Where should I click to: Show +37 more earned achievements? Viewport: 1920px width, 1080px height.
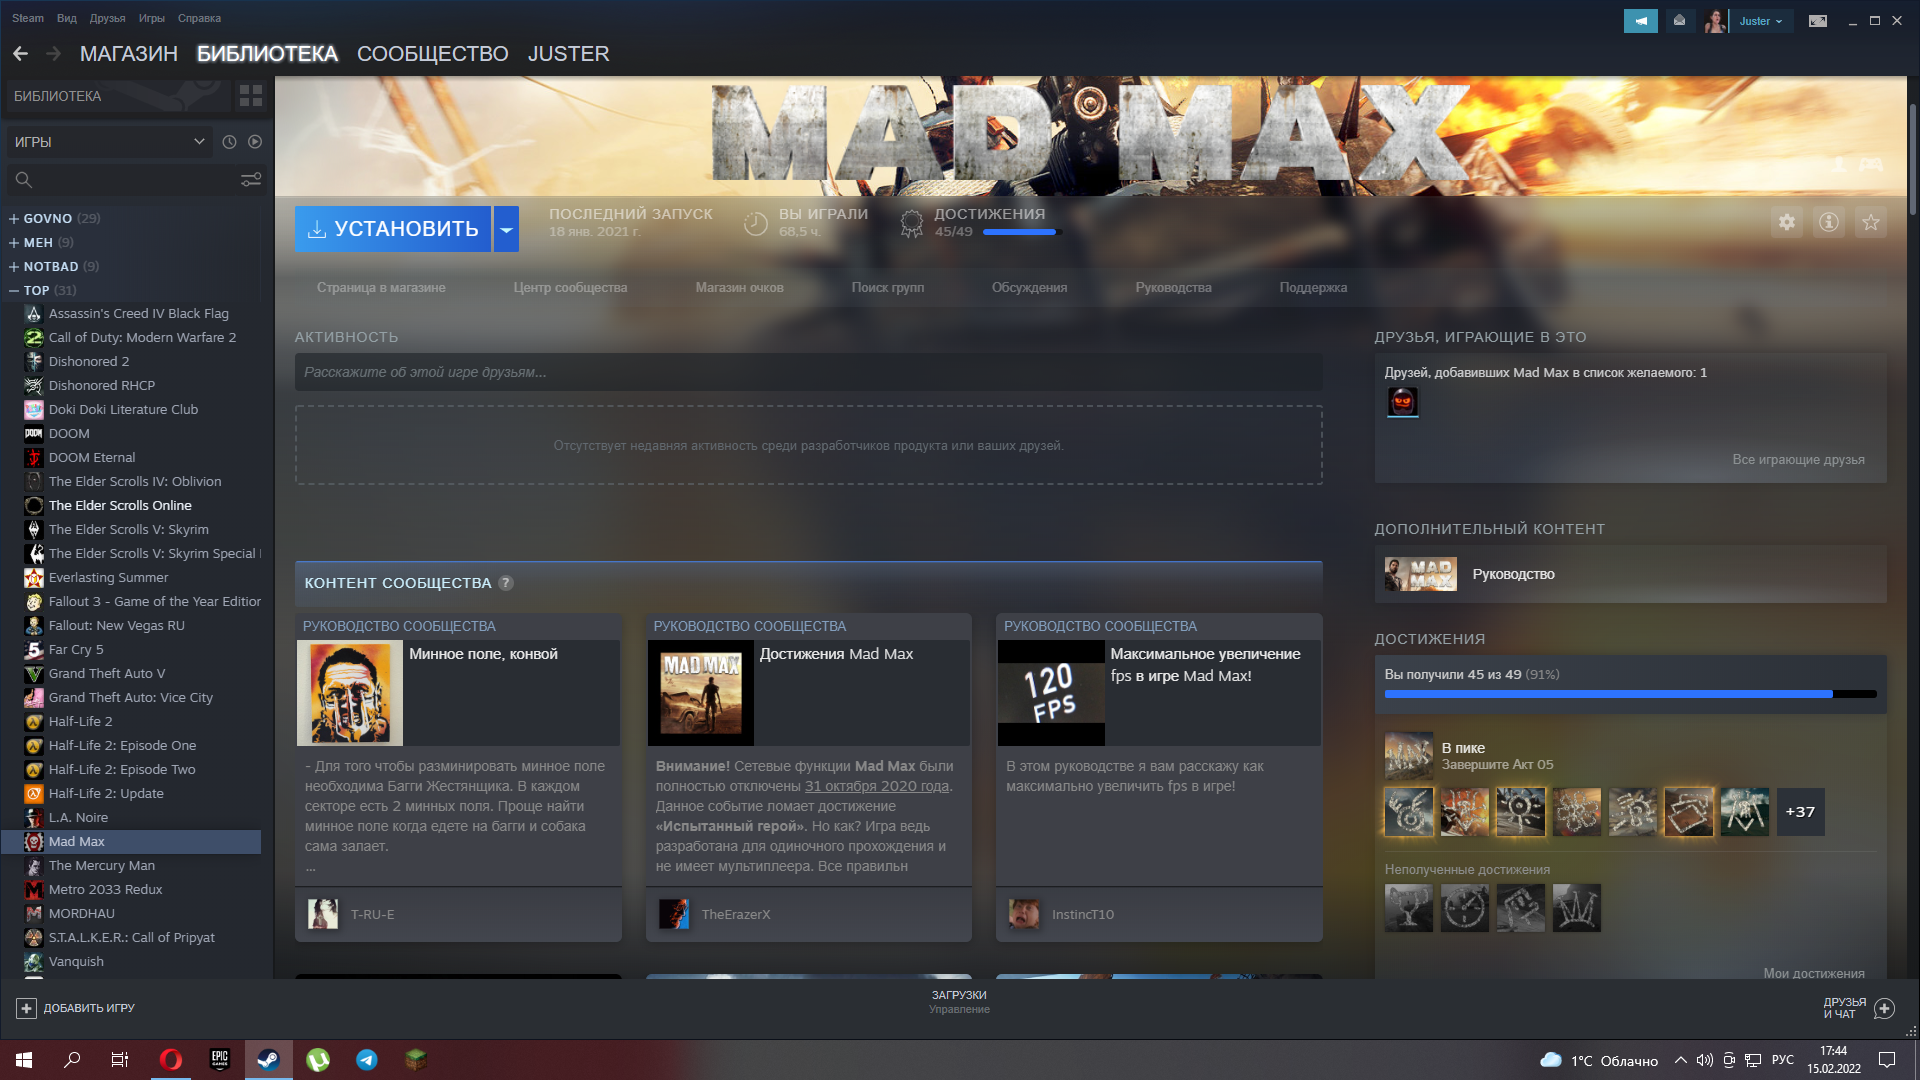click(x=1800, y=812)
